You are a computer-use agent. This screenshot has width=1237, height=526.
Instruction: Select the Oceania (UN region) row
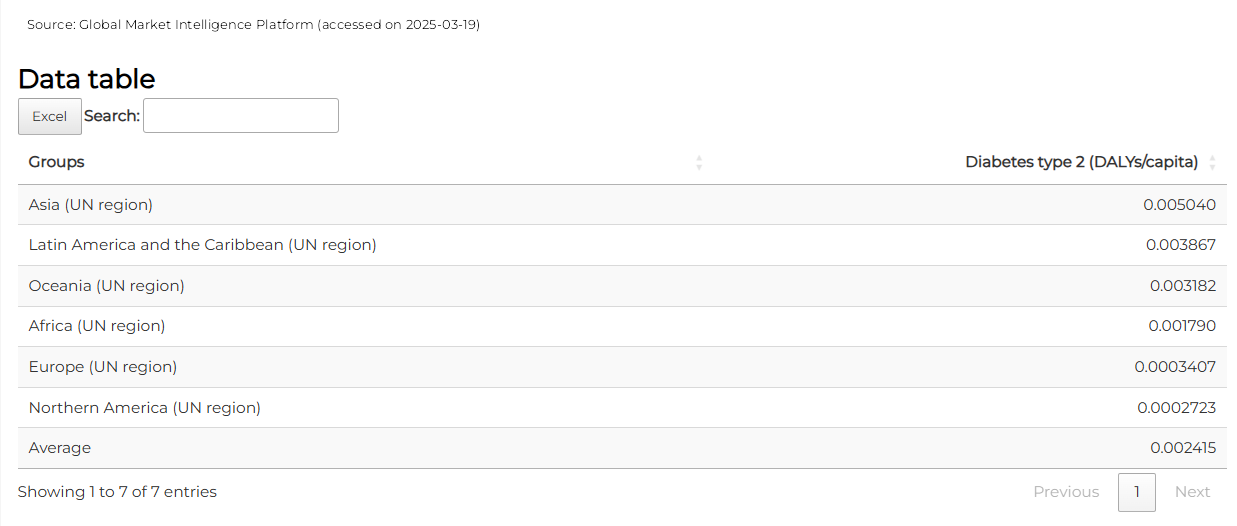click(x=622, y=286)
